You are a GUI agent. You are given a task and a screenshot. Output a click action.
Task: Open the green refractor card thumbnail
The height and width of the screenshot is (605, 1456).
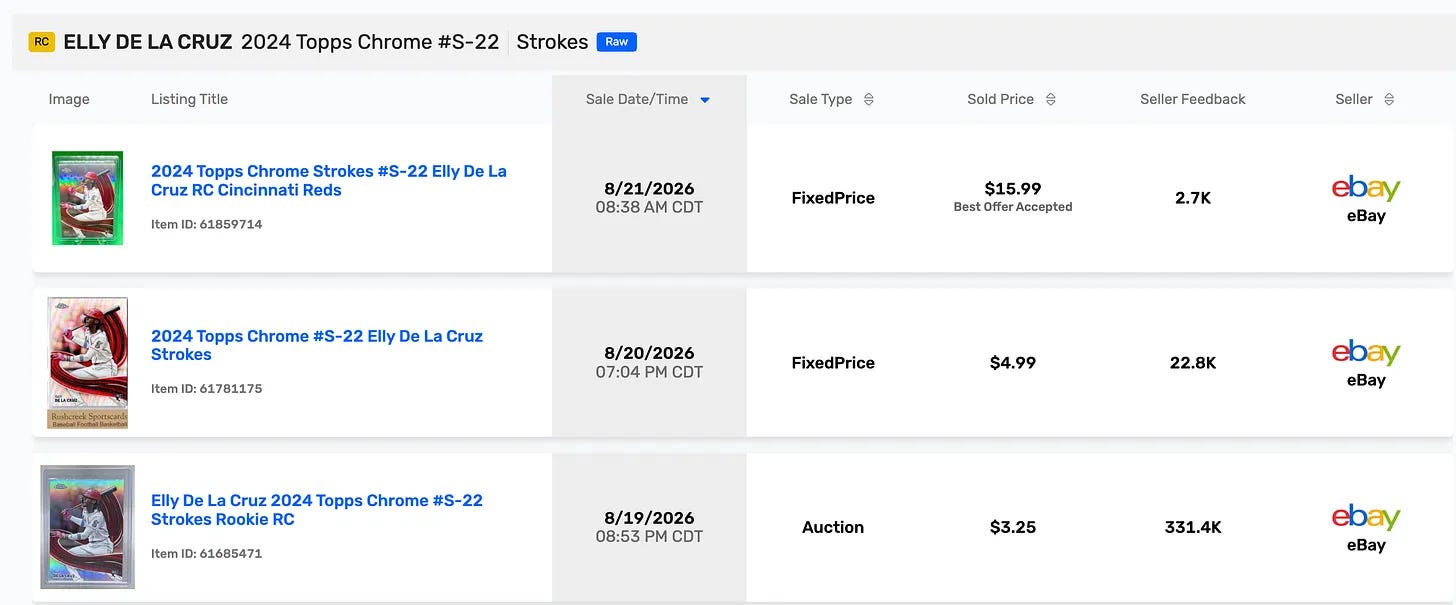click(87, 198)
